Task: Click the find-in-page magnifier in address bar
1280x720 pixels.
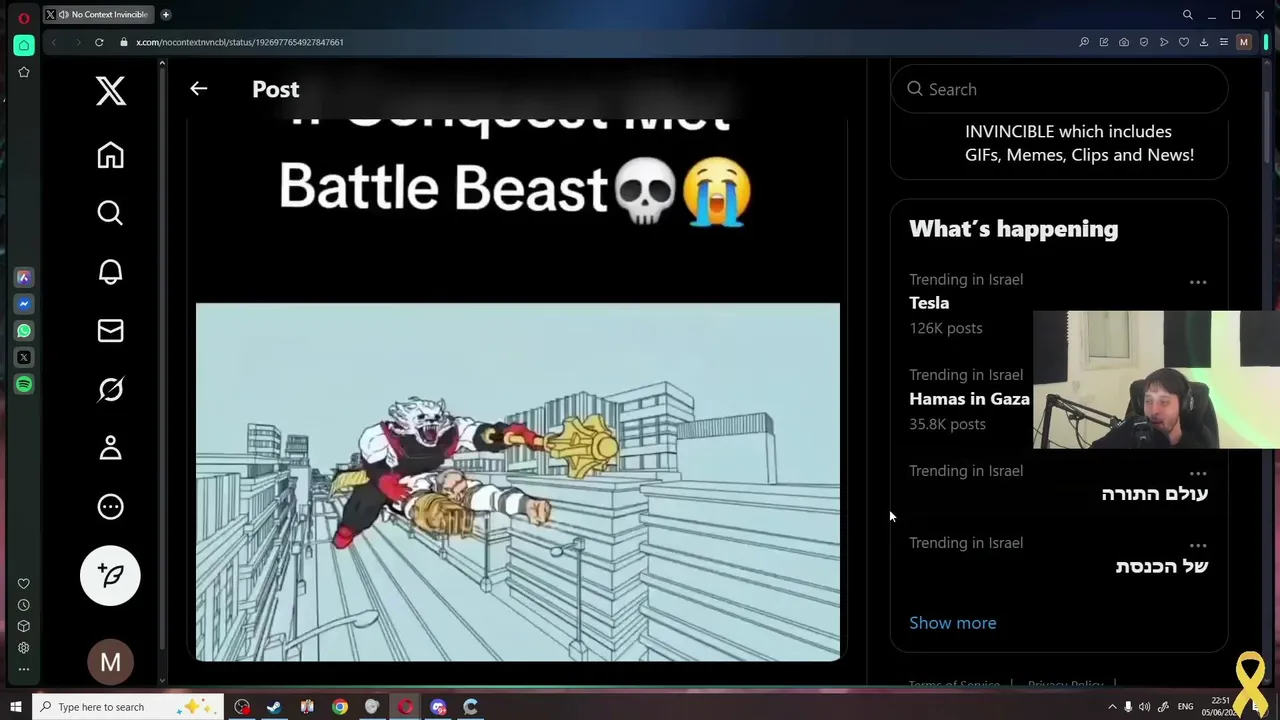Action: tap(1084, 42)
